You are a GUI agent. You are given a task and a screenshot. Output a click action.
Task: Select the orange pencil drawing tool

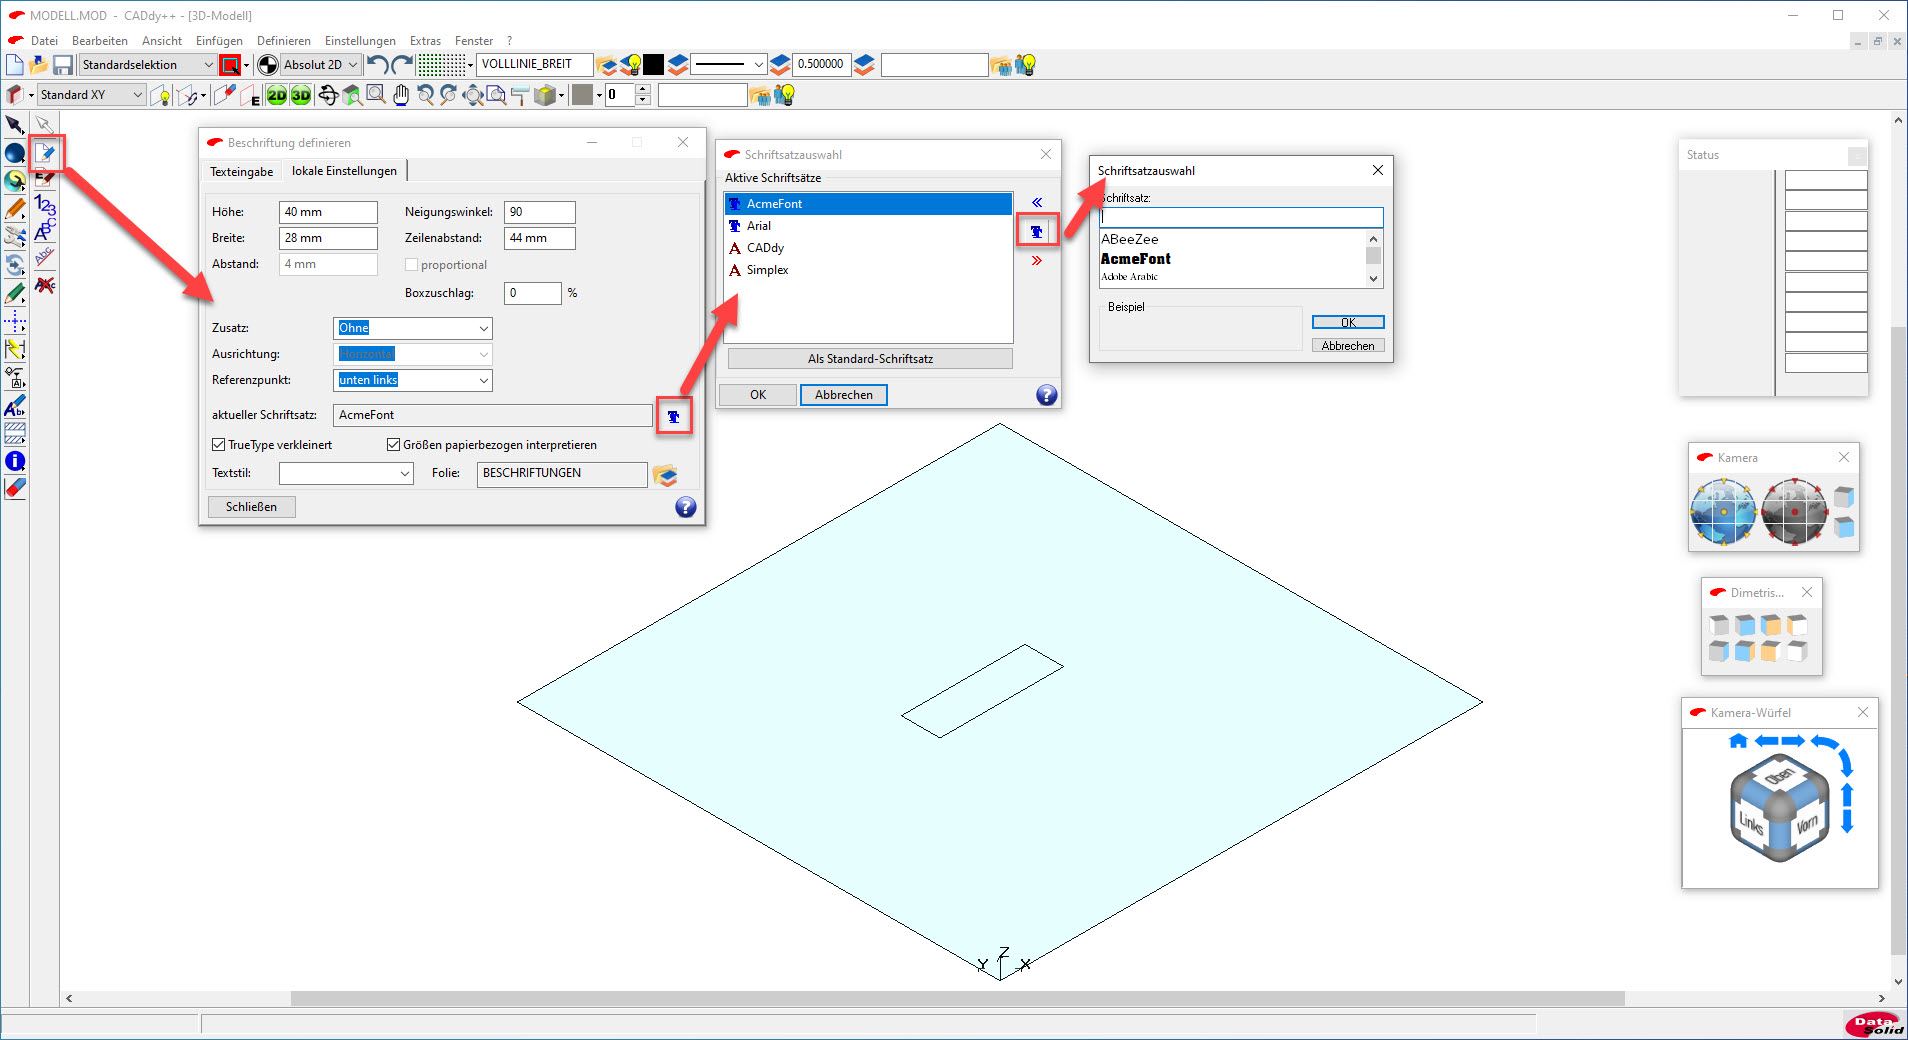point(14,209)
